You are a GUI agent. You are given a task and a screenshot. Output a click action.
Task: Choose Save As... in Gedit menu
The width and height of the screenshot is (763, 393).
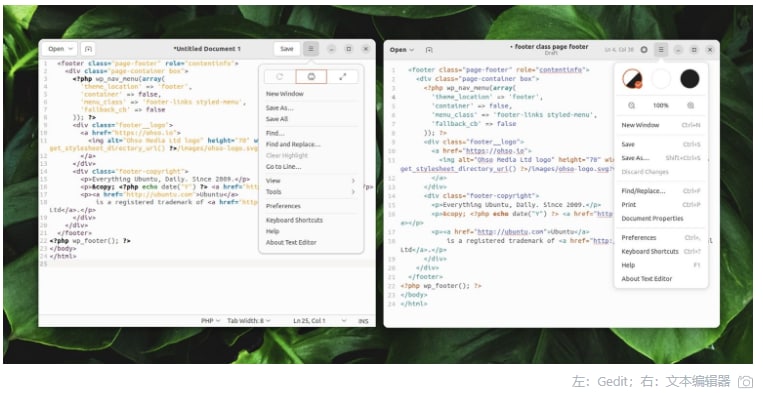310,107
